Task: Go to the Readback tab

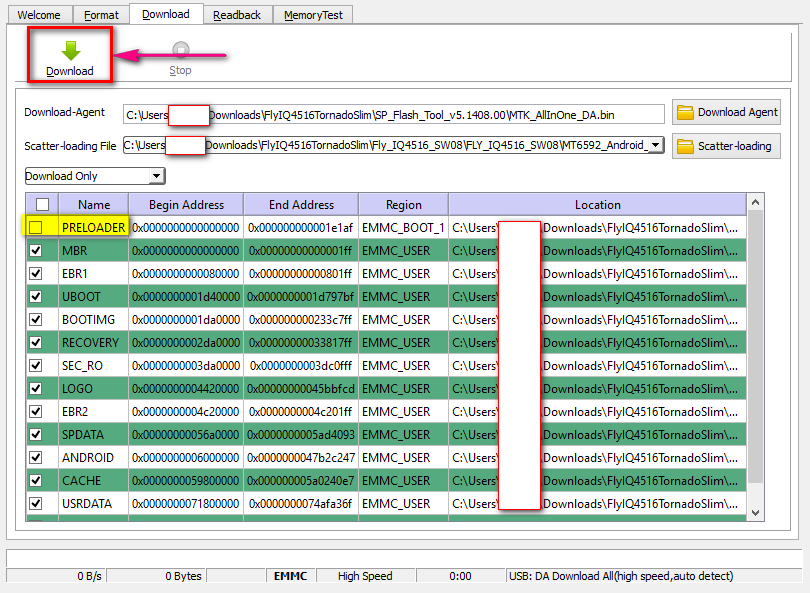Action: (x=237, y=15)
